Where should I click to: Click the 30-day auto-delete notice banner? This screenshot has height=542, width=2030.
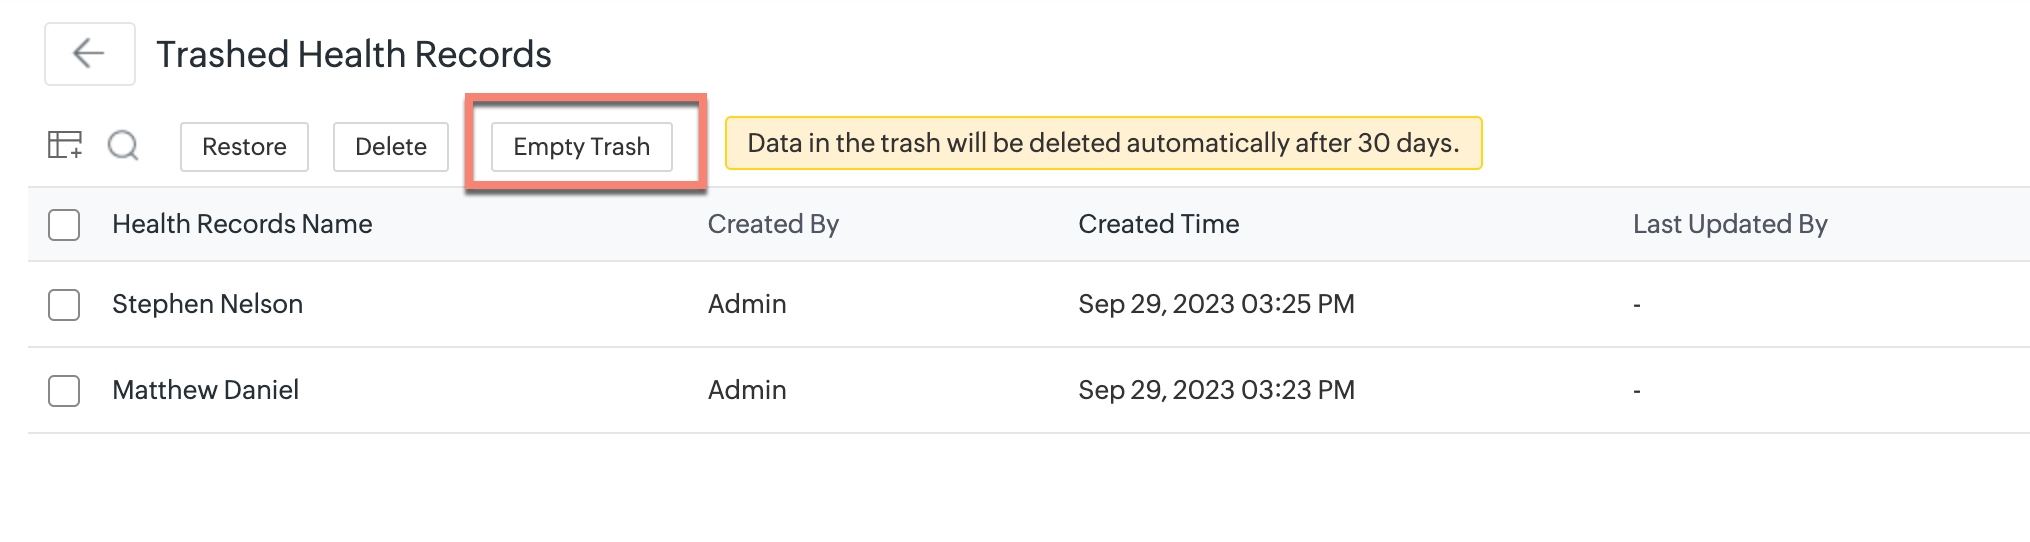coord(1102,143)
